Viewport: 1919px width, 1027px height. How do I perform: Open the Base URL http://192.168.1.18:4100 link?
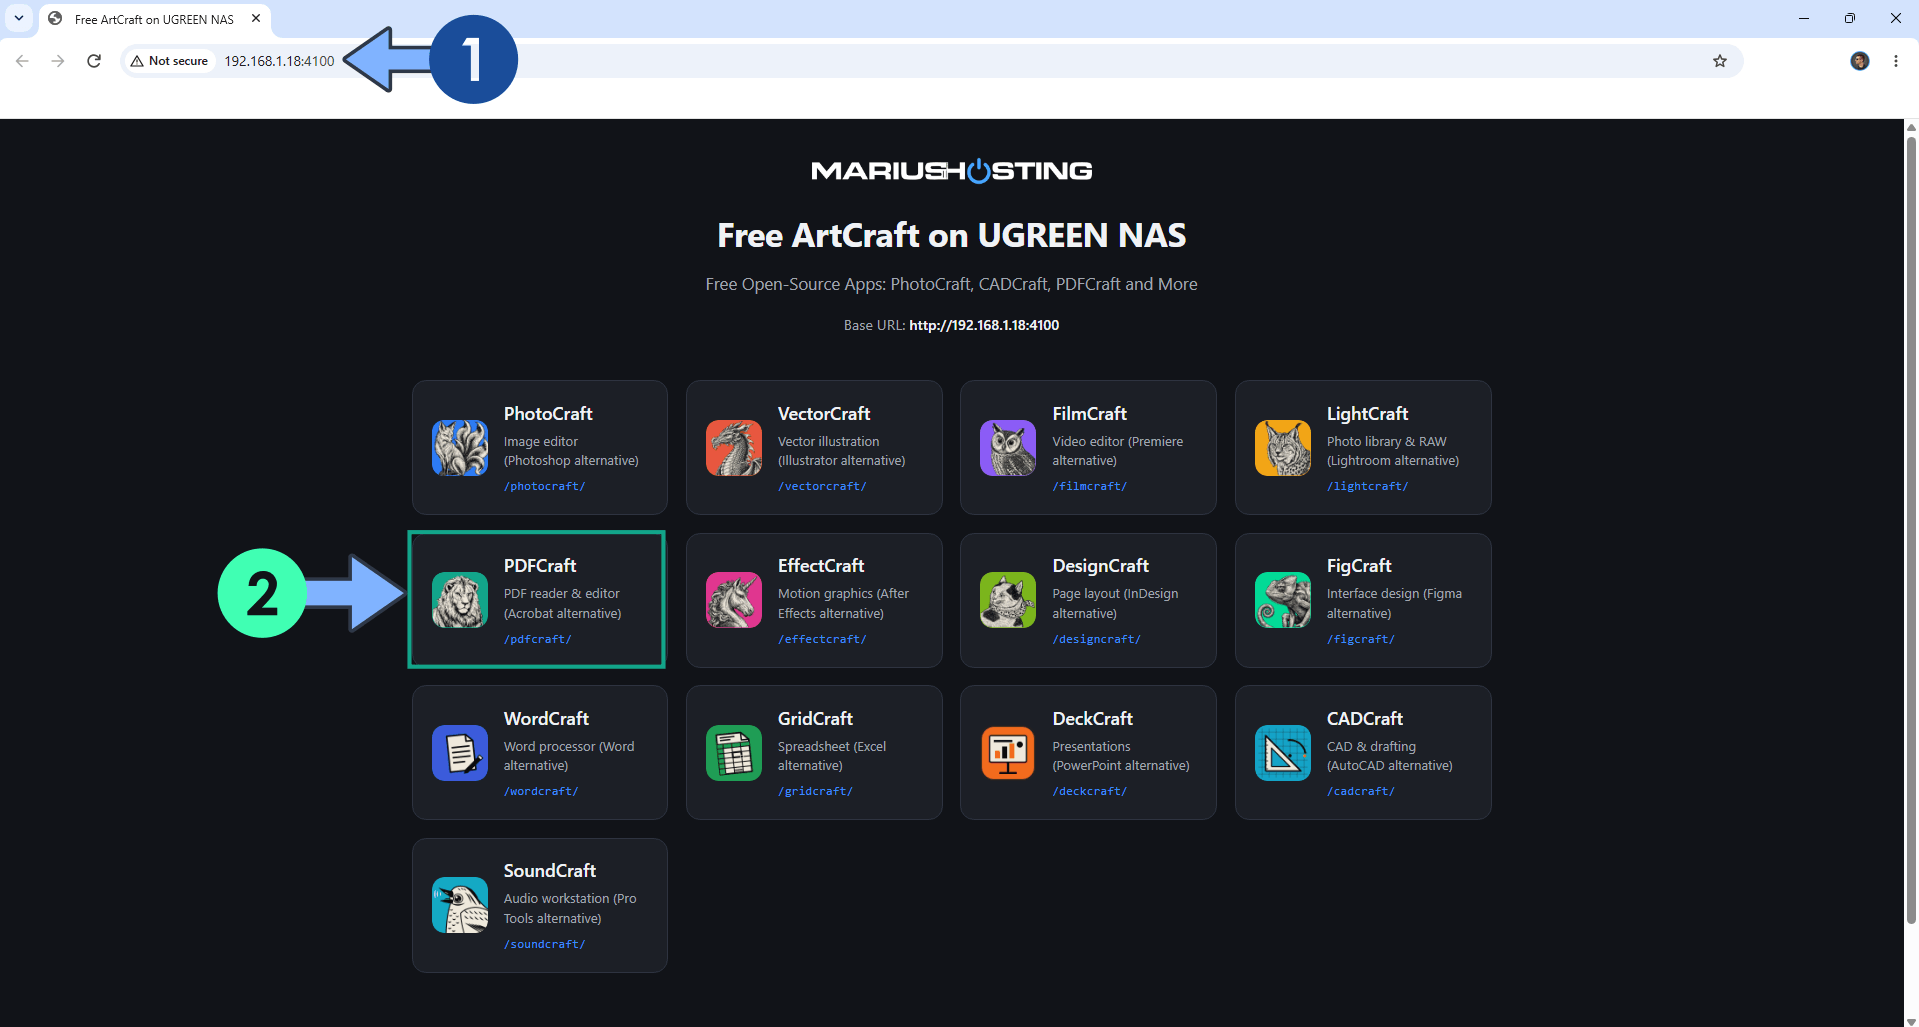984,325
